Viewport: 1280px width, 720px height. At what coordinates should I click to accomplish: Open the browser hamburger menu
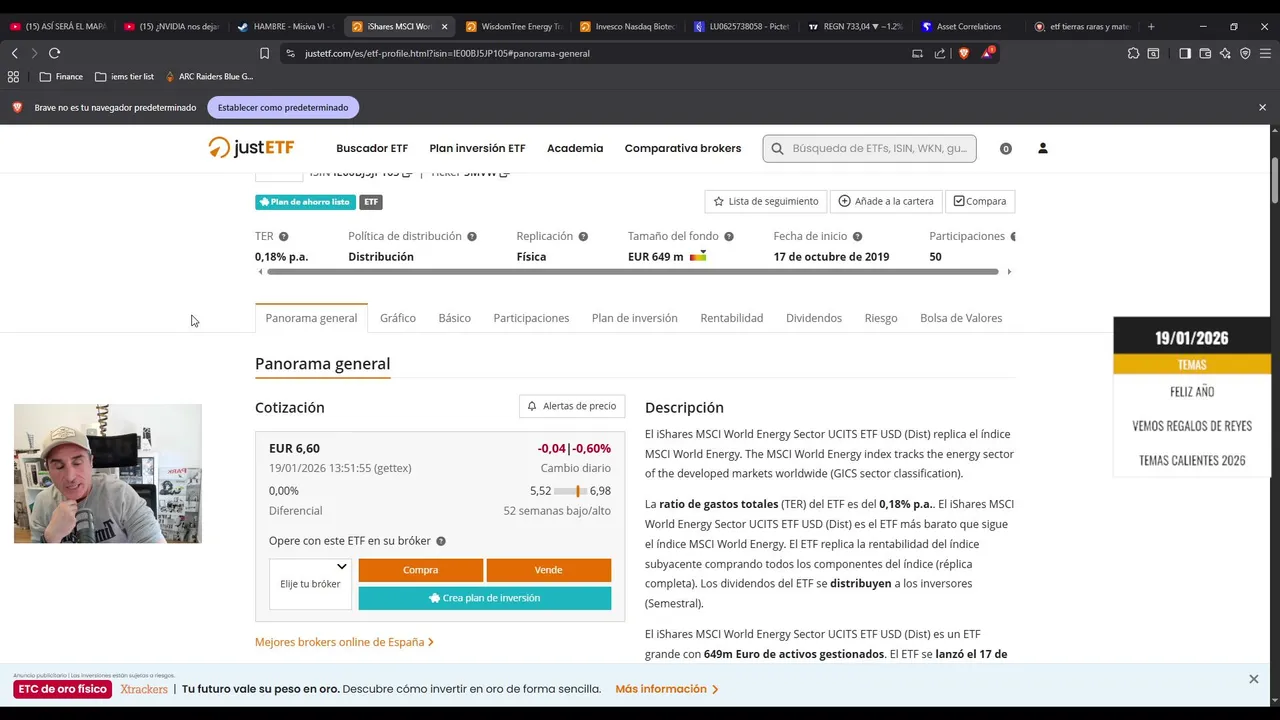click(x=1265, y=53)
